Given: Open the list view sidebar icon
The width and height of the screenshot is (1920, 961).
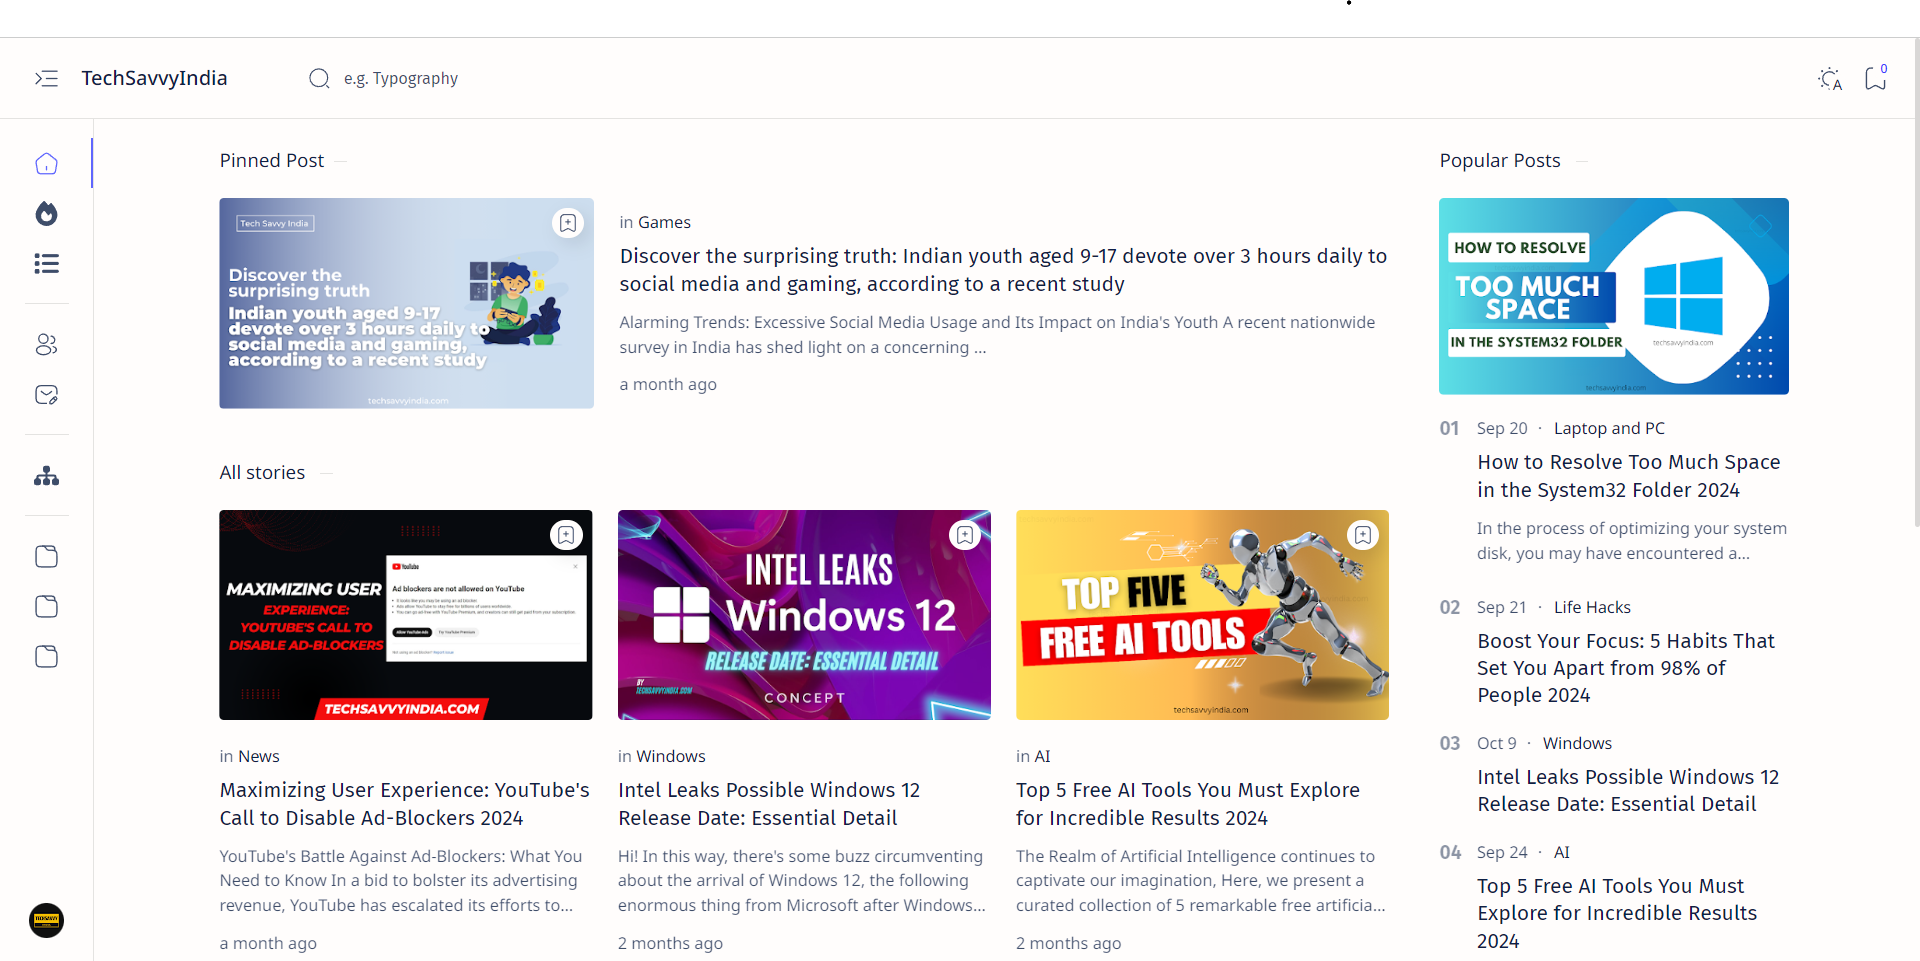Looking at the screenshot, I should point(46,264).
